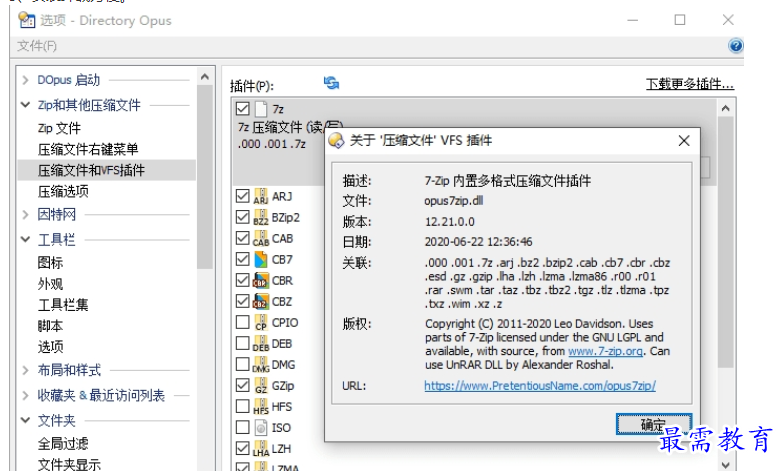
Task: Click the Directory Opus title bar icon
Action: coord(26,20)
